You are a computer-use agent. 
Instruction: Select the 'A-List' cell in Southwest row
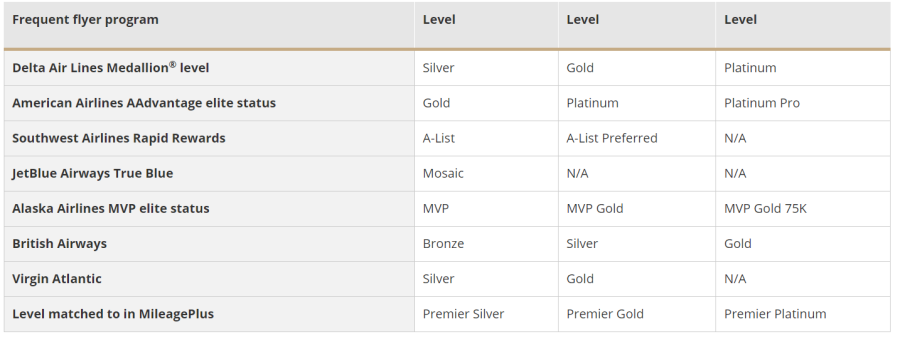coord(486,138)
